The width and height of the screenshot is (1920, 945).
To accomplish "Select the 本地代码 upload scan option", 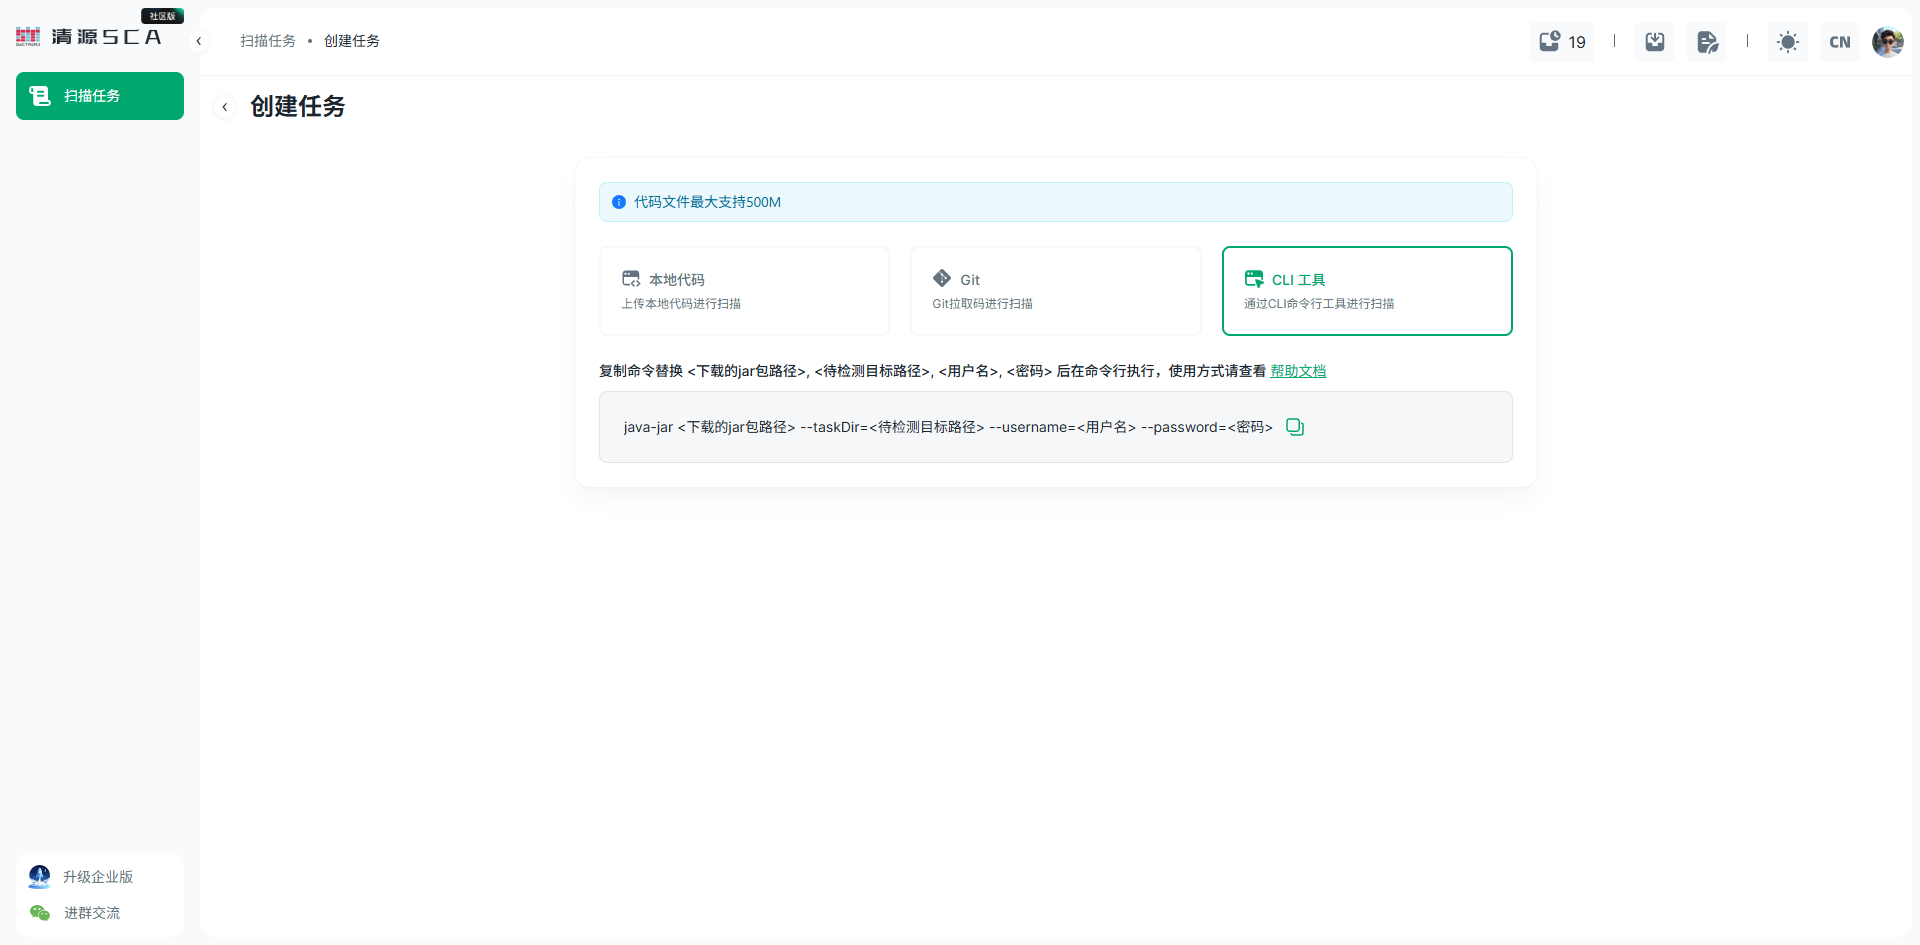I will 744,290.
